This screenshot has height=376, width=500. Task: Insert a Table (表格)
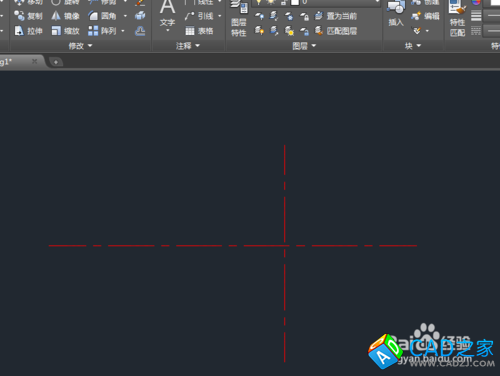199,31
